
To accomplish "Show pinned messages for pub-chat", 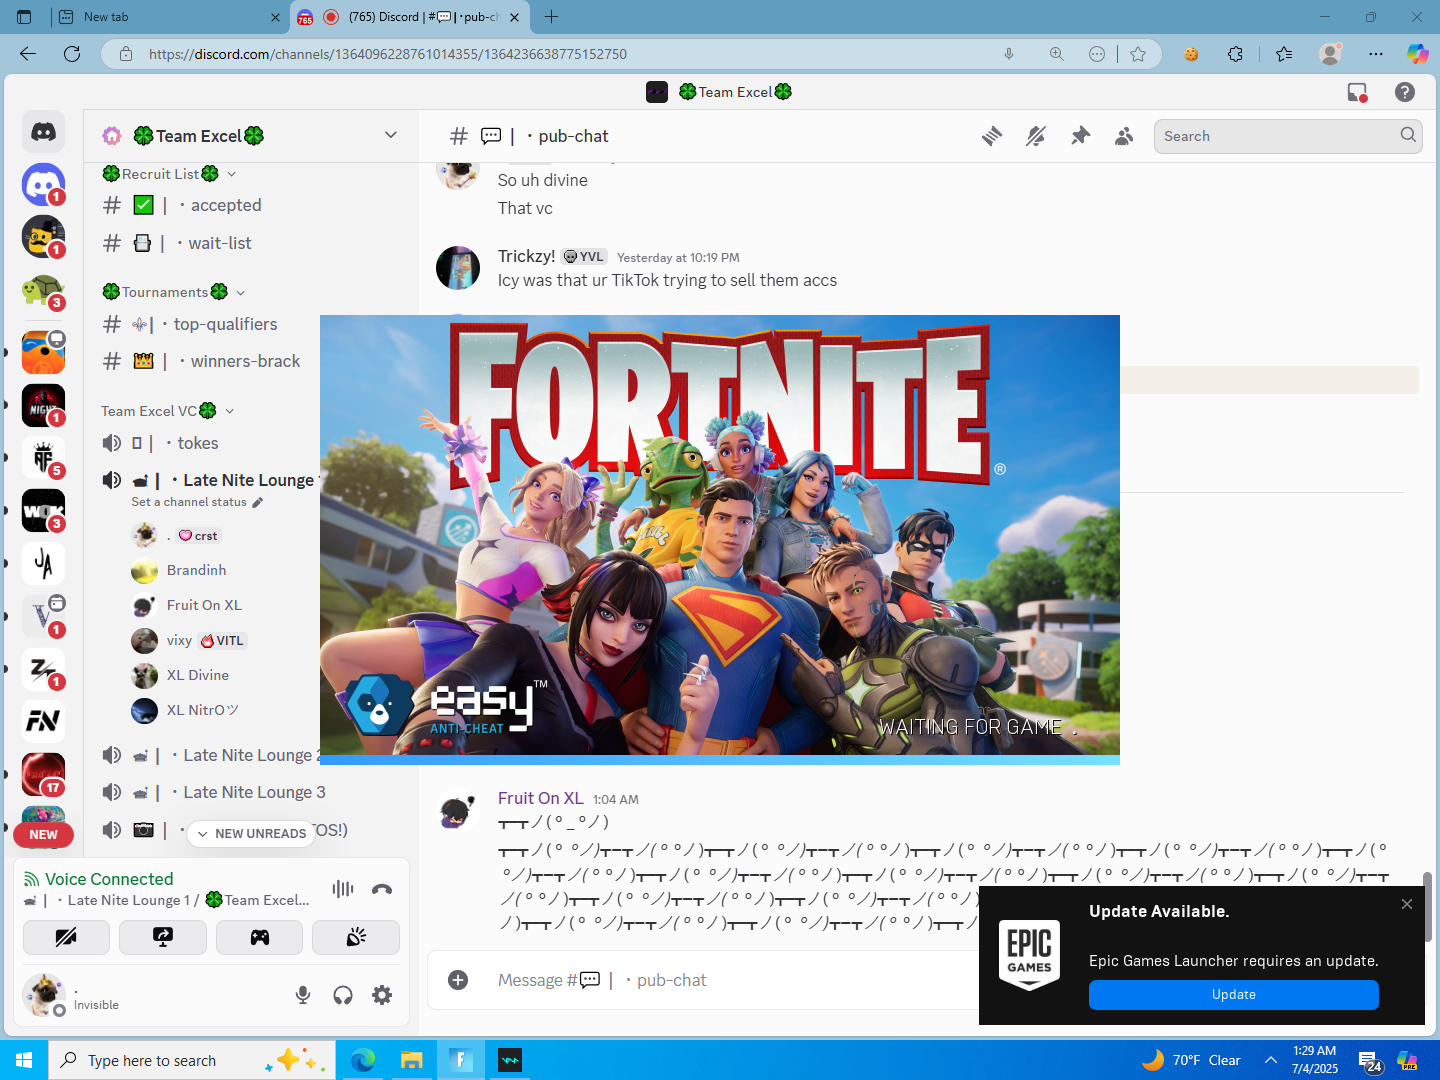I will [1080, 136].
